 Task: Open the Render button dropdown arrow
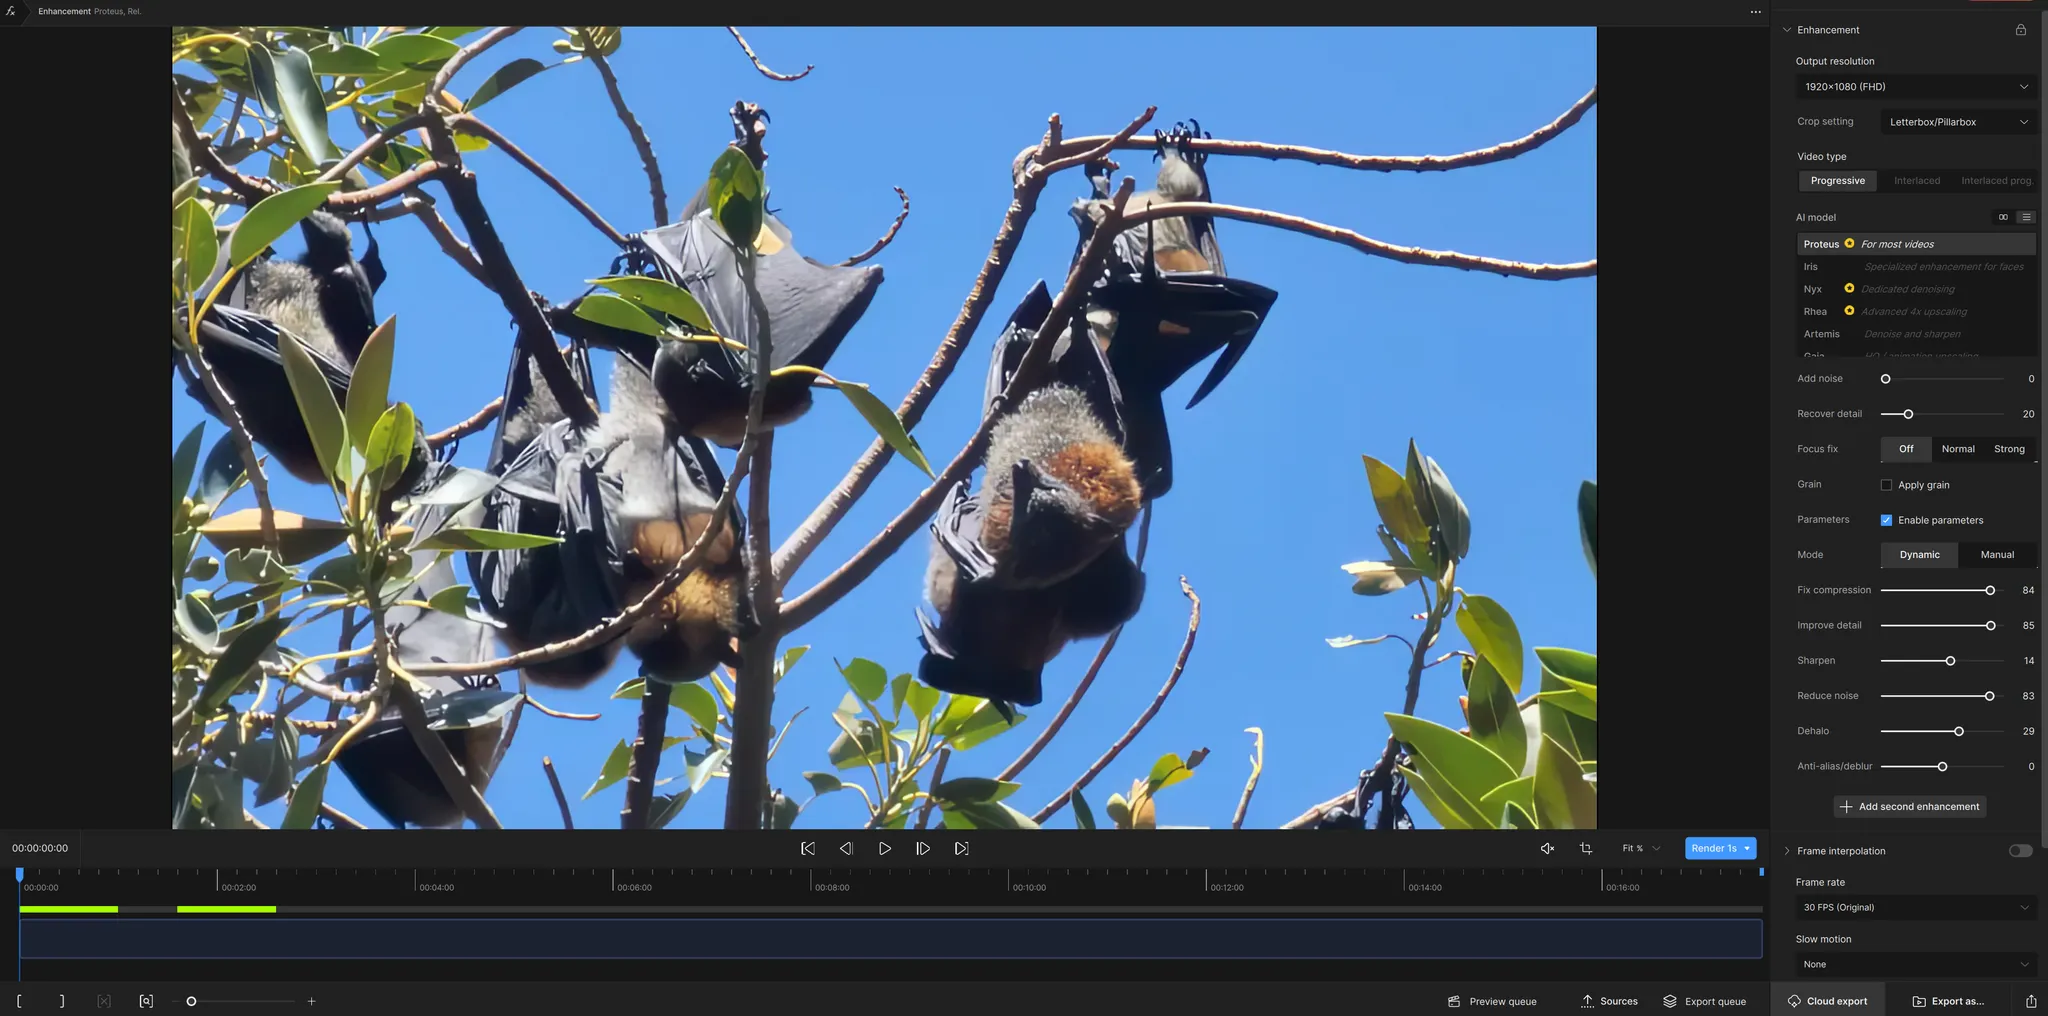(1747, 848)
